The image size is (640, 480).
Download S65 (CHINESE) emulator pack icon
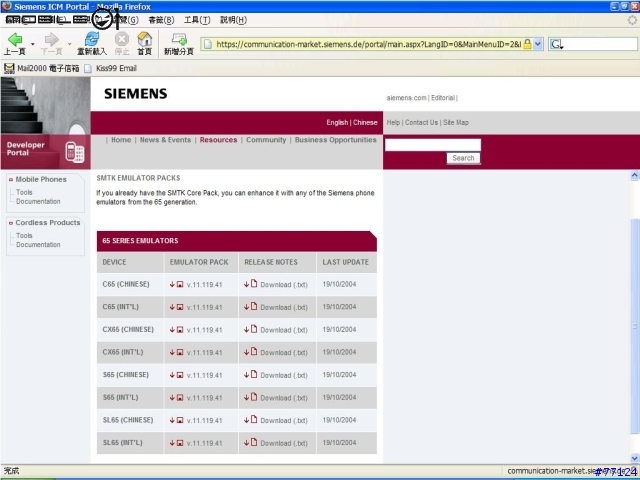pyautogui.click(x=180, y=375)
